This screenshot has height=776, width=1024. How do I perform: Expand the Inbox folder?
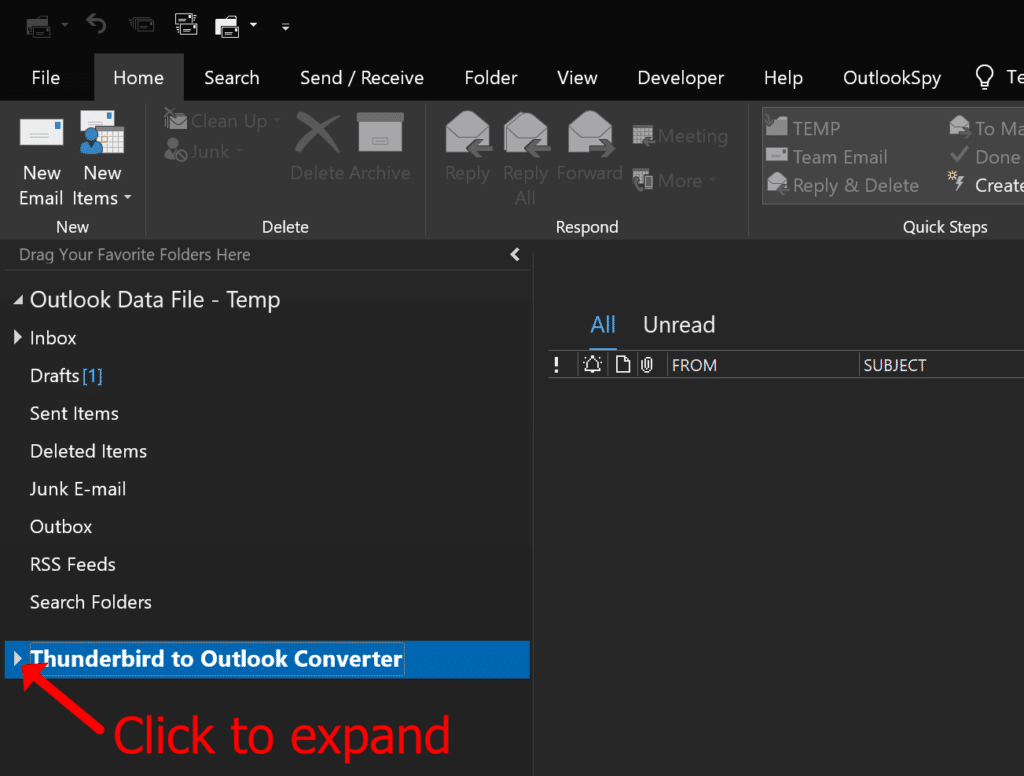16,338
